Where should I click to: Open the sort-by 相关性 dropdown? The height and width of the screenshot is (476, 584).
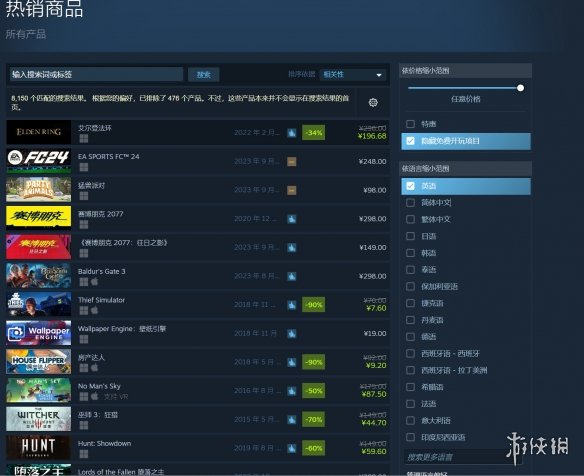coord(352,74)
